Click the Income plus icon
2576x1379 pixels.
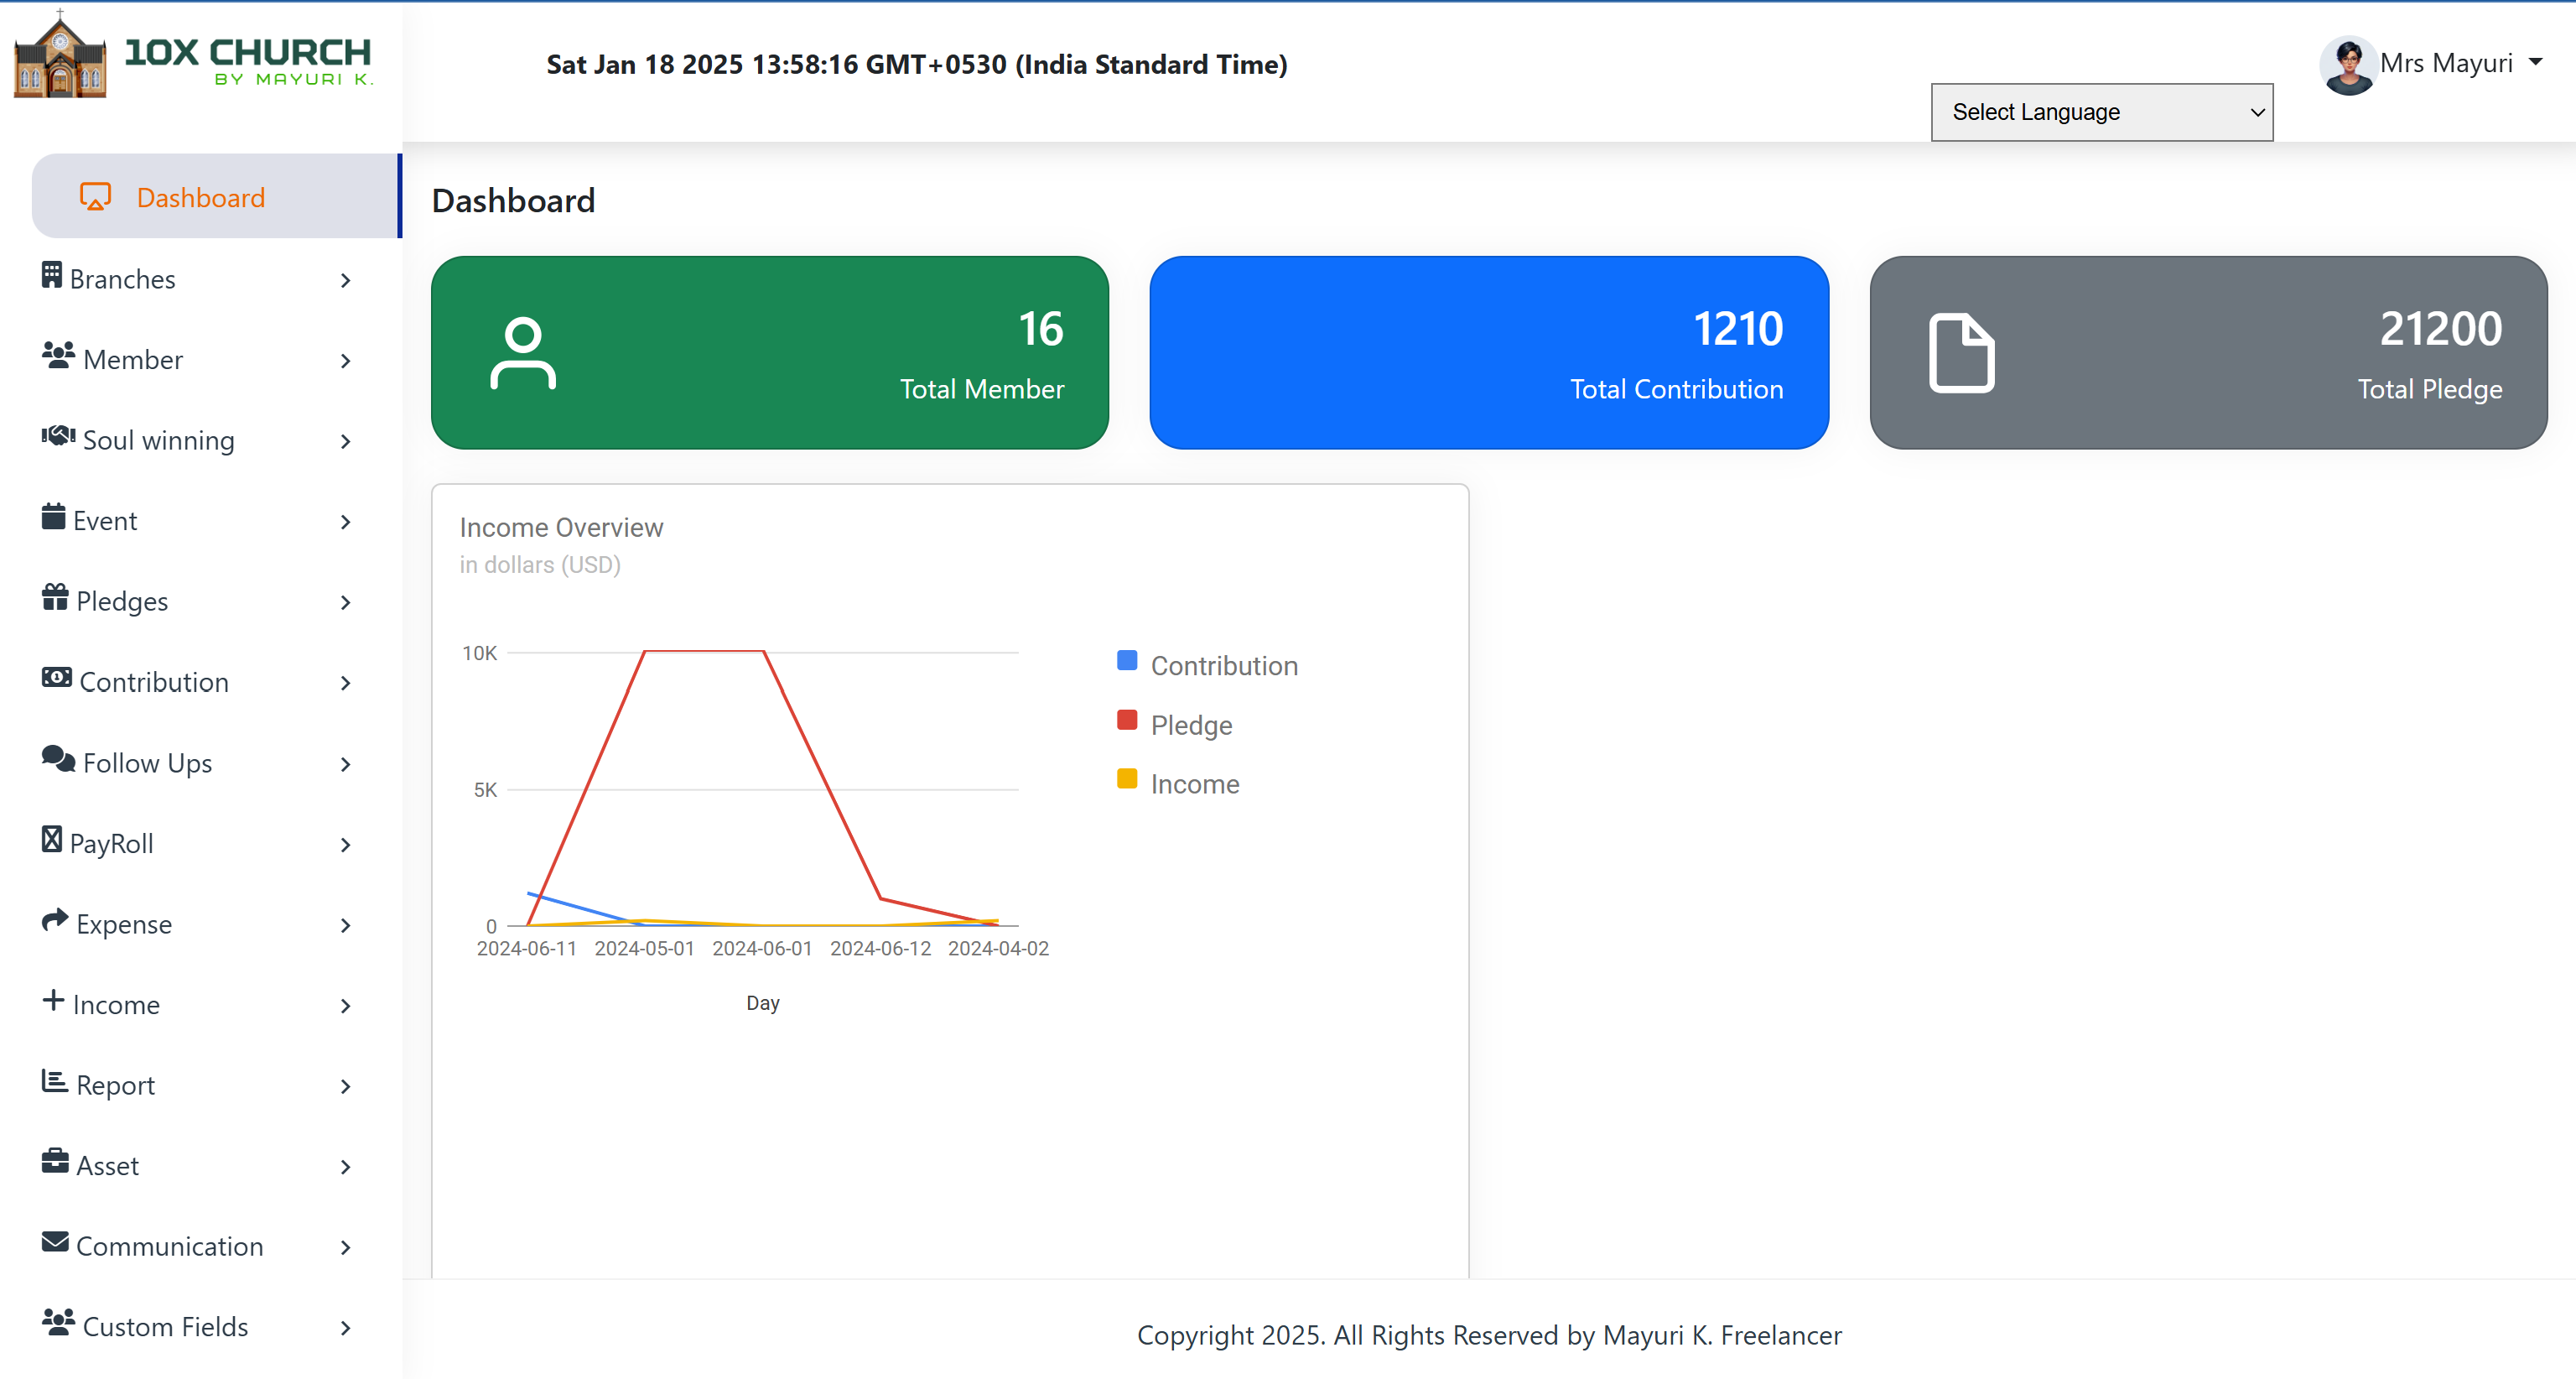point(53,1001)
